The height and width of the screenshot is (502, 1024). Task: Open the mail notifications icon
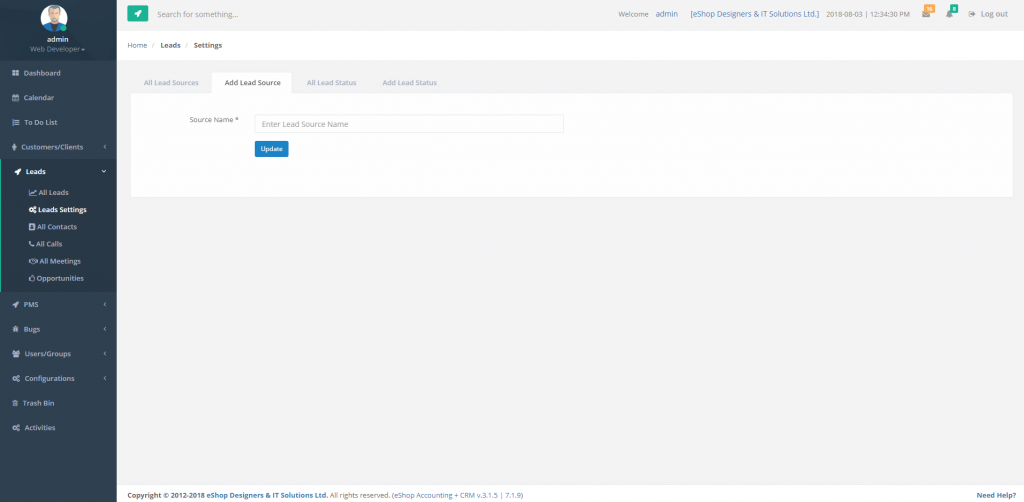point(926,14)
